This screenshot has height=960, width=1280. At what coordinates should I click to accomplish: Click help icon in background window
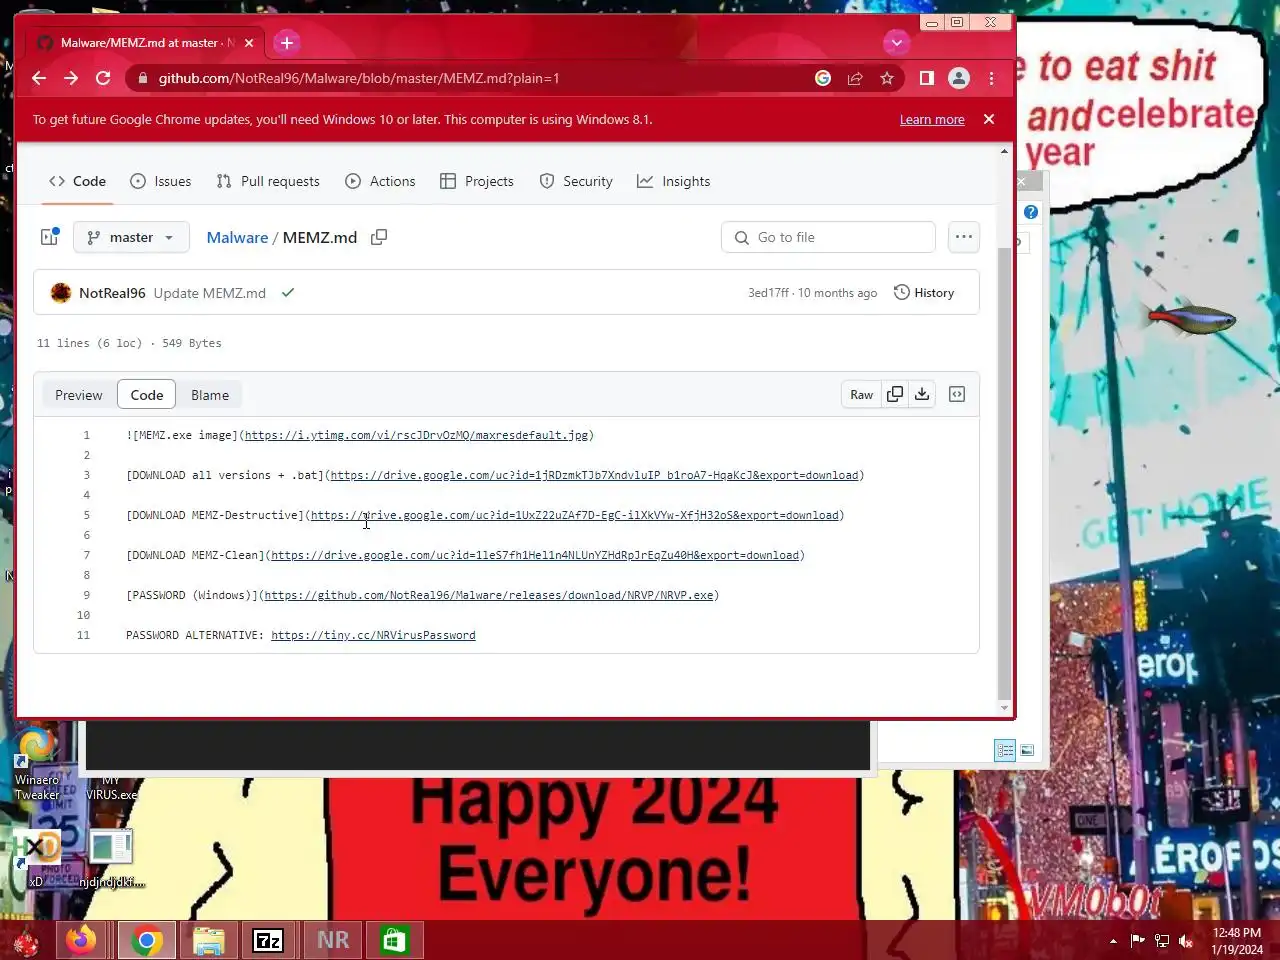tap(1031, 212)
